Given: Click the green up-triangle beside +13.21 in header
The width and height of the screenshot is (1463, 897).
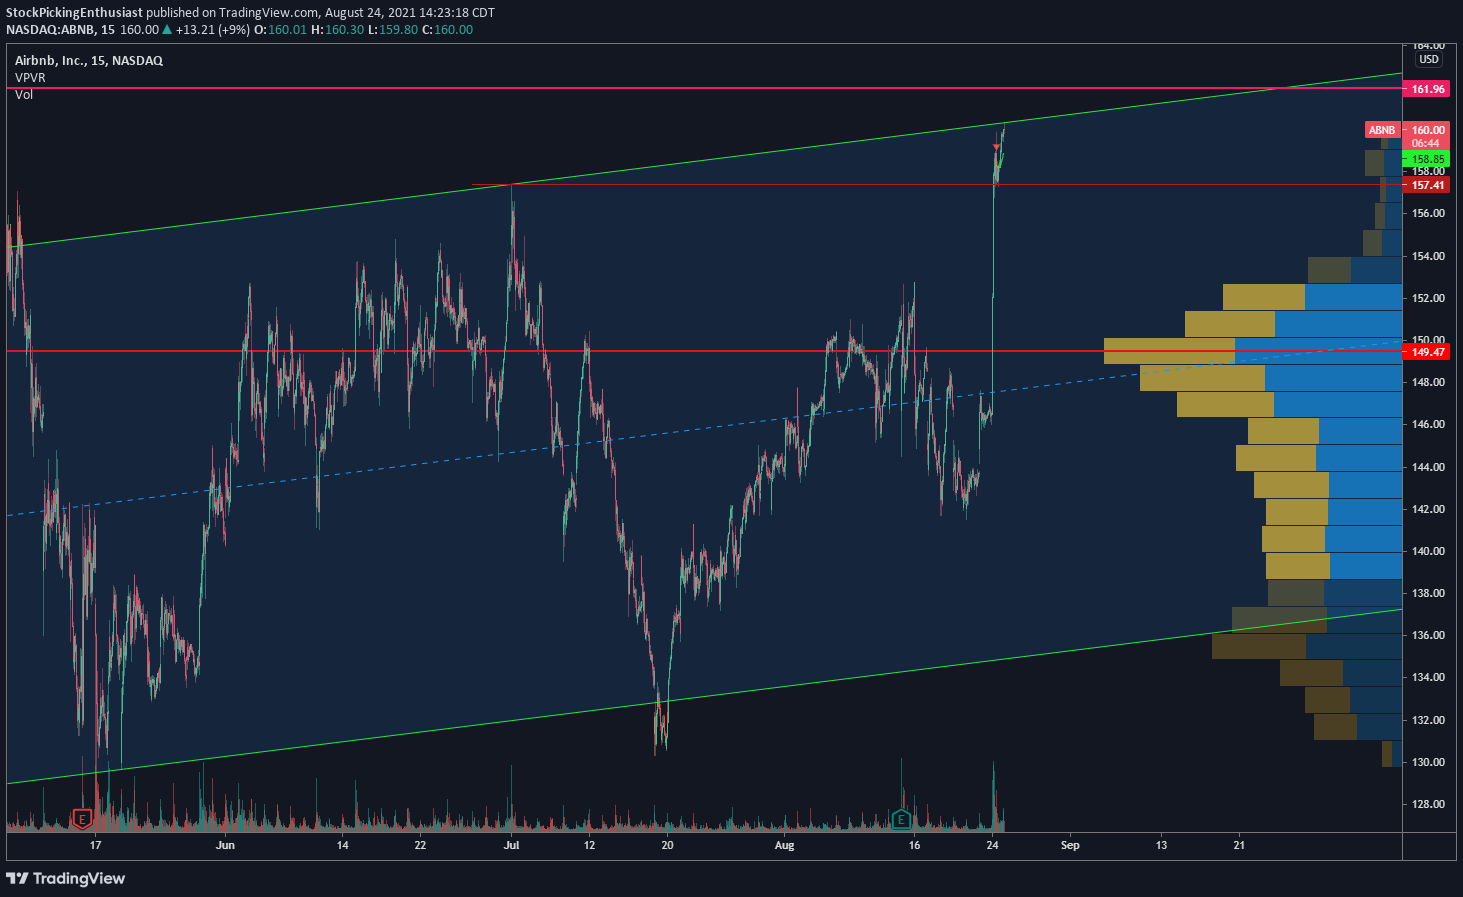Looking at the screenshot, I should pyautogui.click(x=168, y=30).
